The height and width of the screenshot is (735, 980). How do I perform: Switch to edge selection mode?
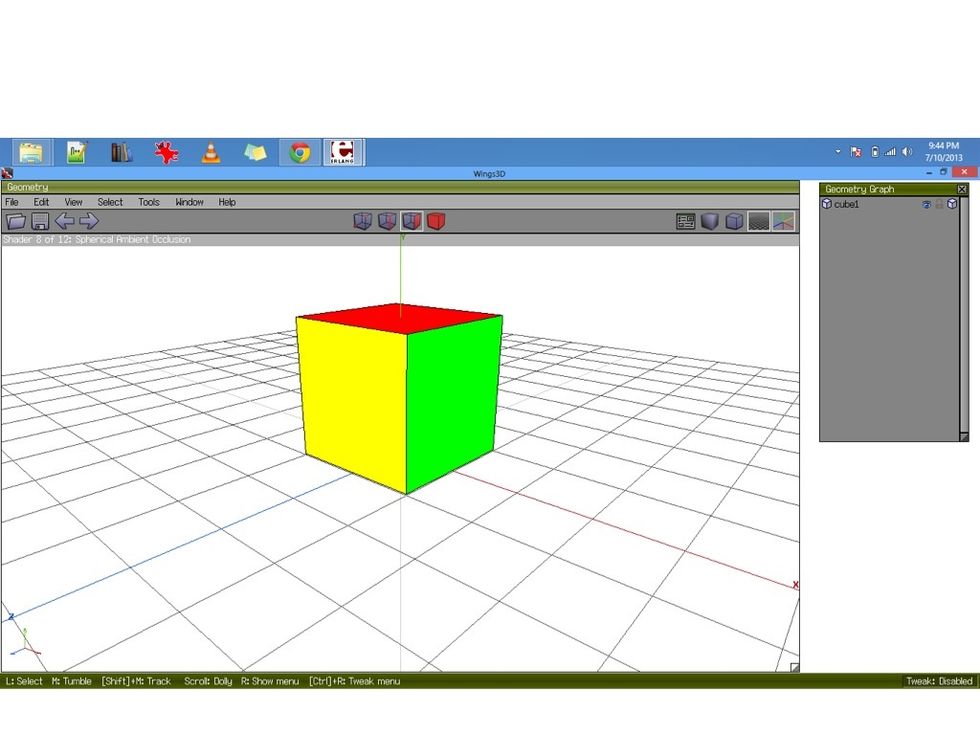click(386, 221)
